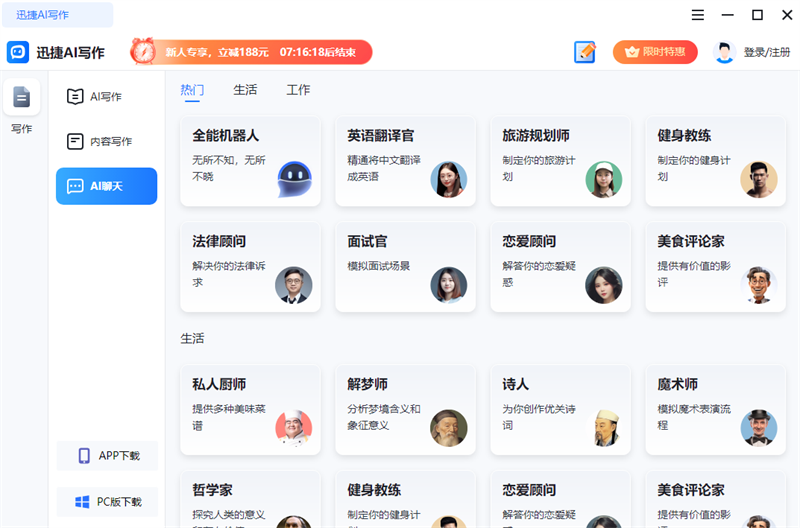The width and height of the screenshot is (800, 528).
Task: Click the 英语翻译官 avatar picture
Action: pyautogui.click(x=448, y=180)
